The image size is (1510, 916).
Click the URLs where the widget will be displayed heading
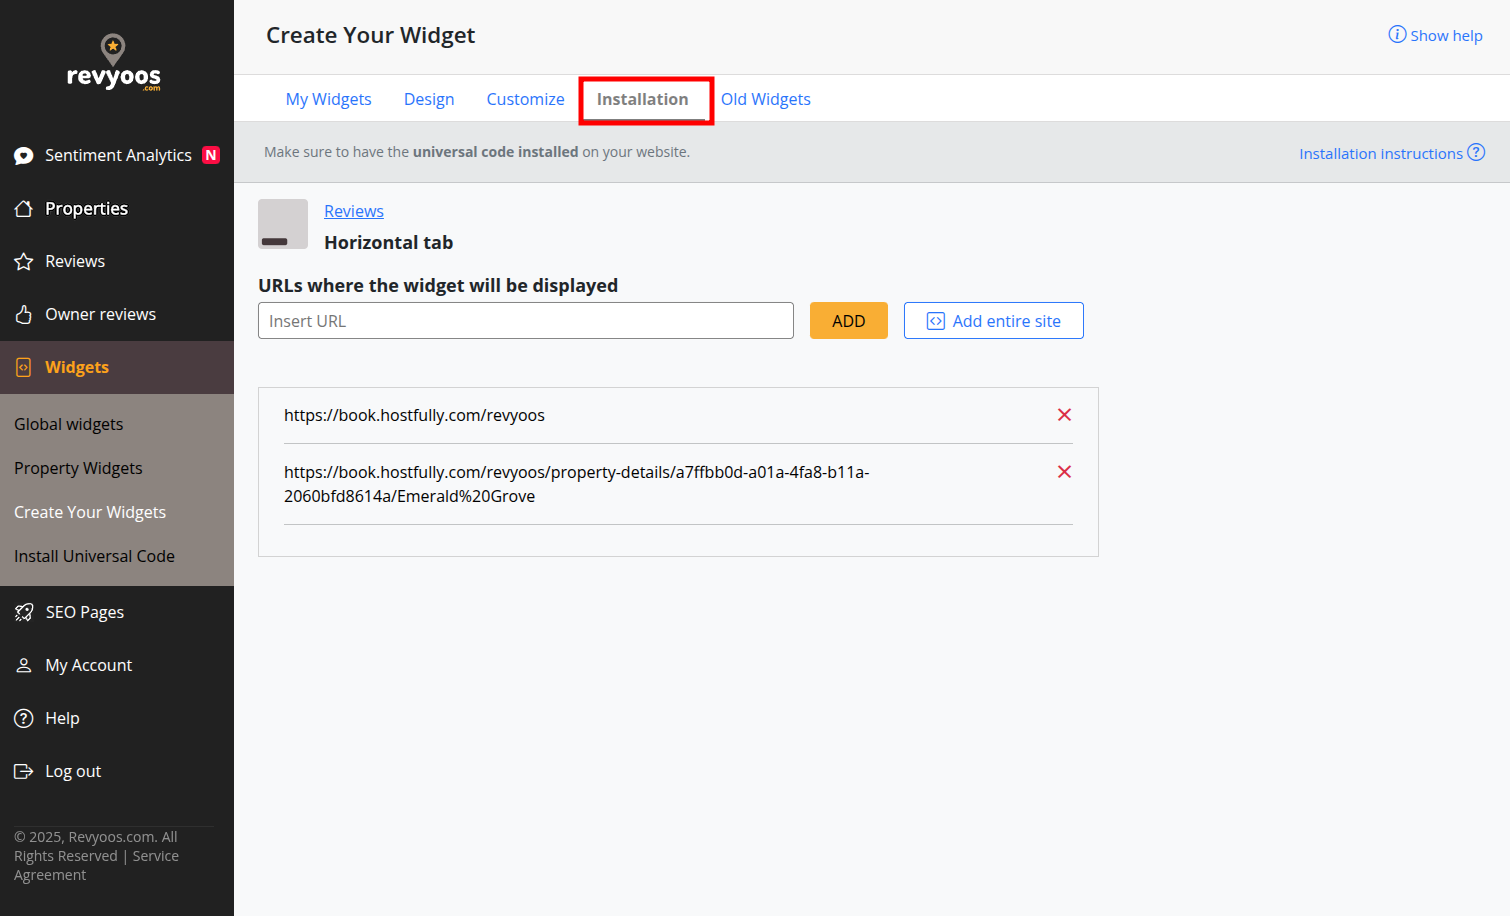[x=438, y=285]
